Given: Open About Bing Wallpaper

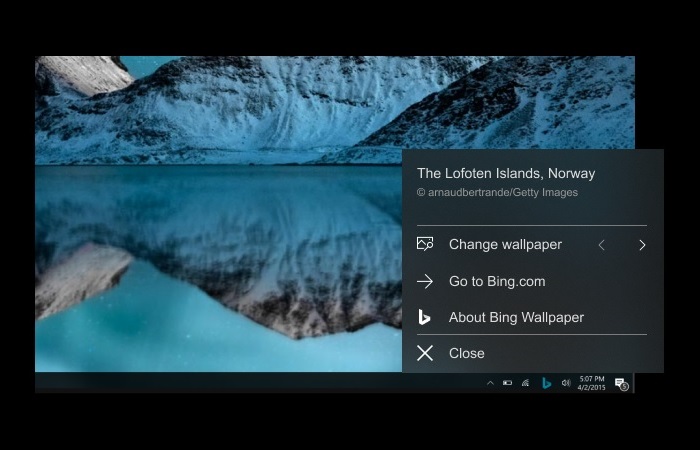Looking at the screenshot, I should [516, 317].
